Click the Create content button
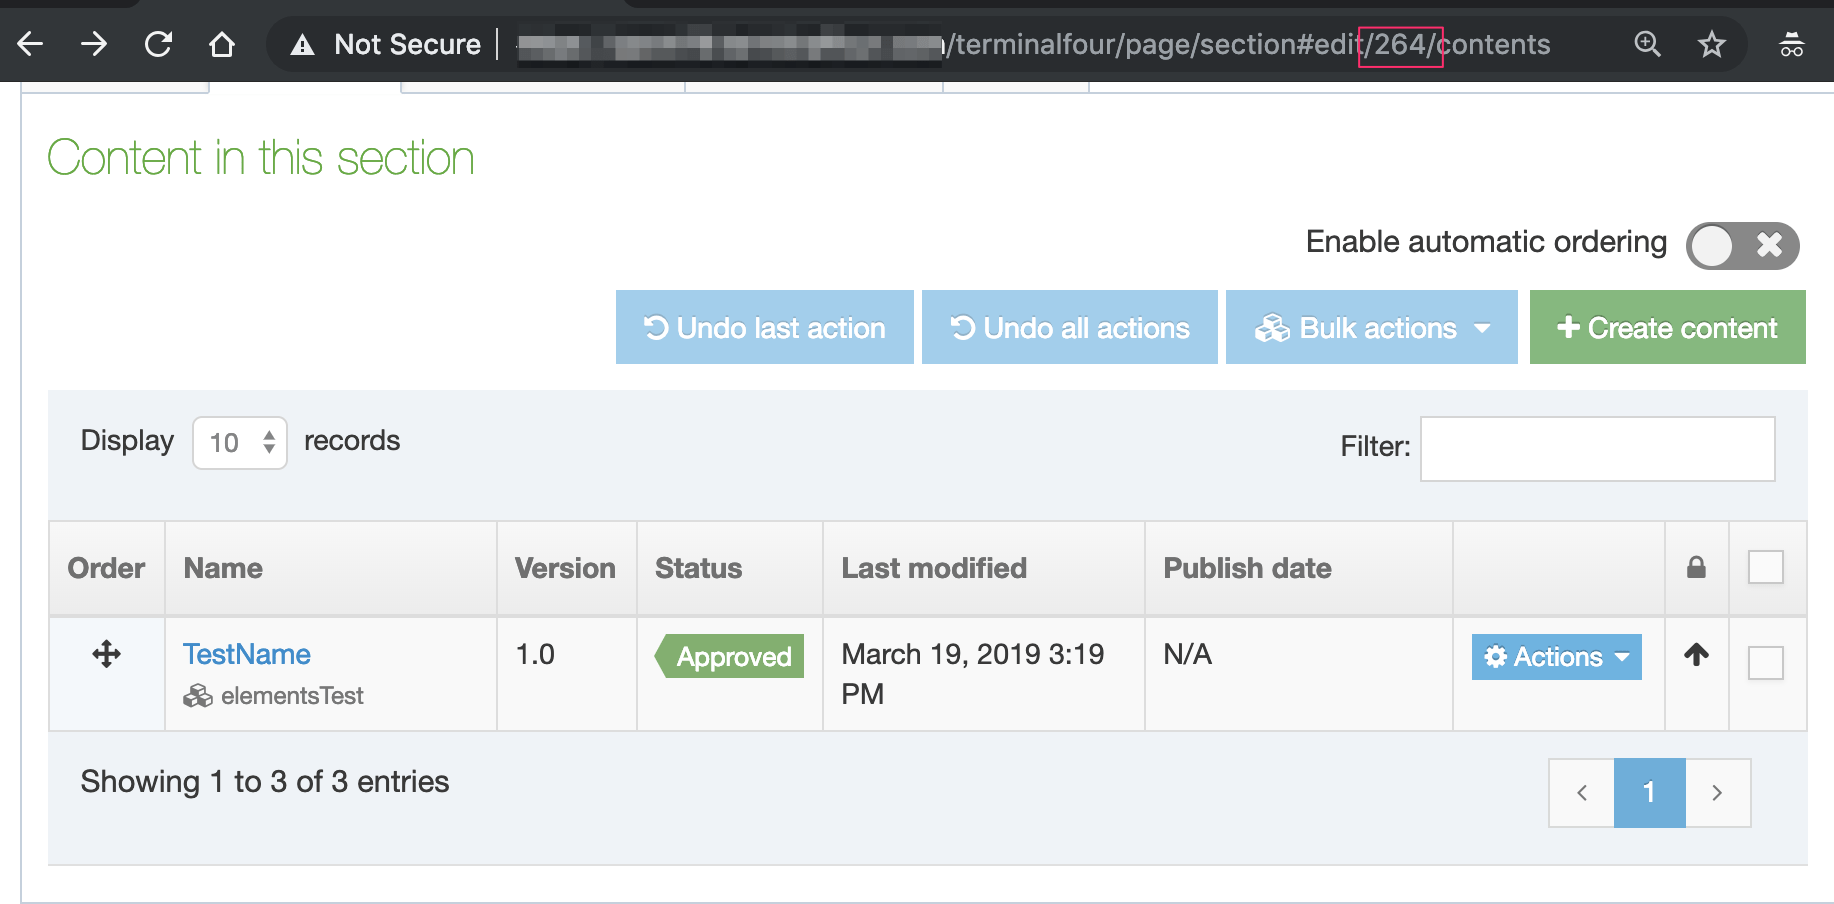The height and width of the screenshot is (904, 1834). click(1667, 328)
